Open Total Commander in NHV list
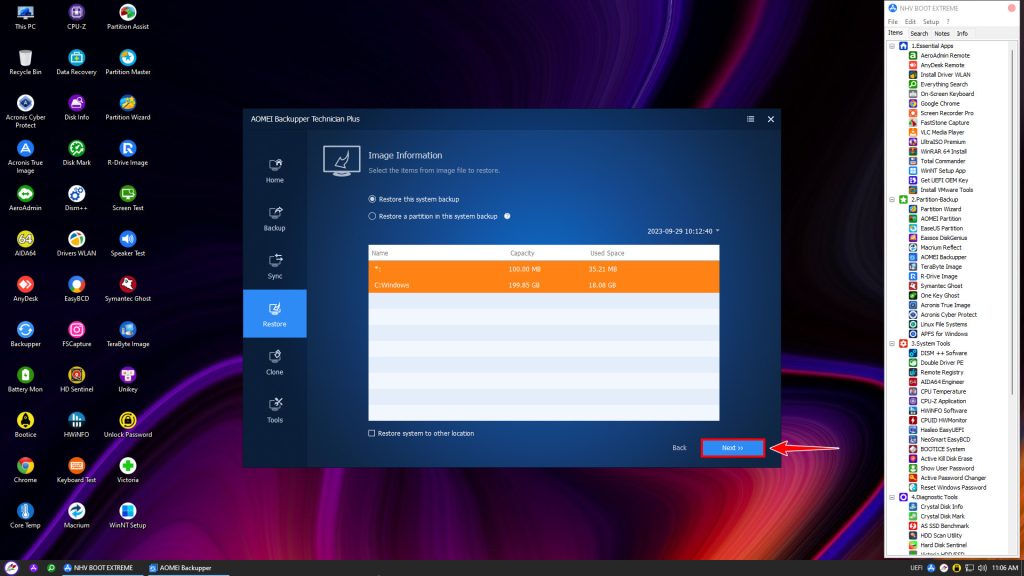This screenshot has width=1024, height=576. tap(942, 161)
